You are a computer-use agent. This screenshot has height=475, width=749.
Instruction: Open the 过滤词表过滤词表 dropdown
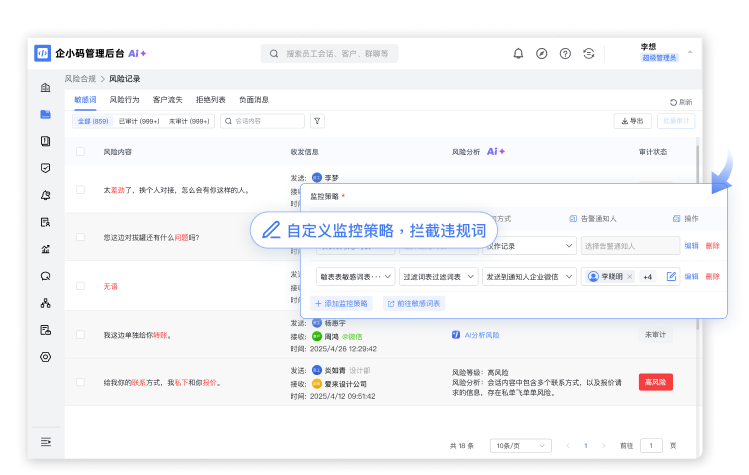point(439,277)
